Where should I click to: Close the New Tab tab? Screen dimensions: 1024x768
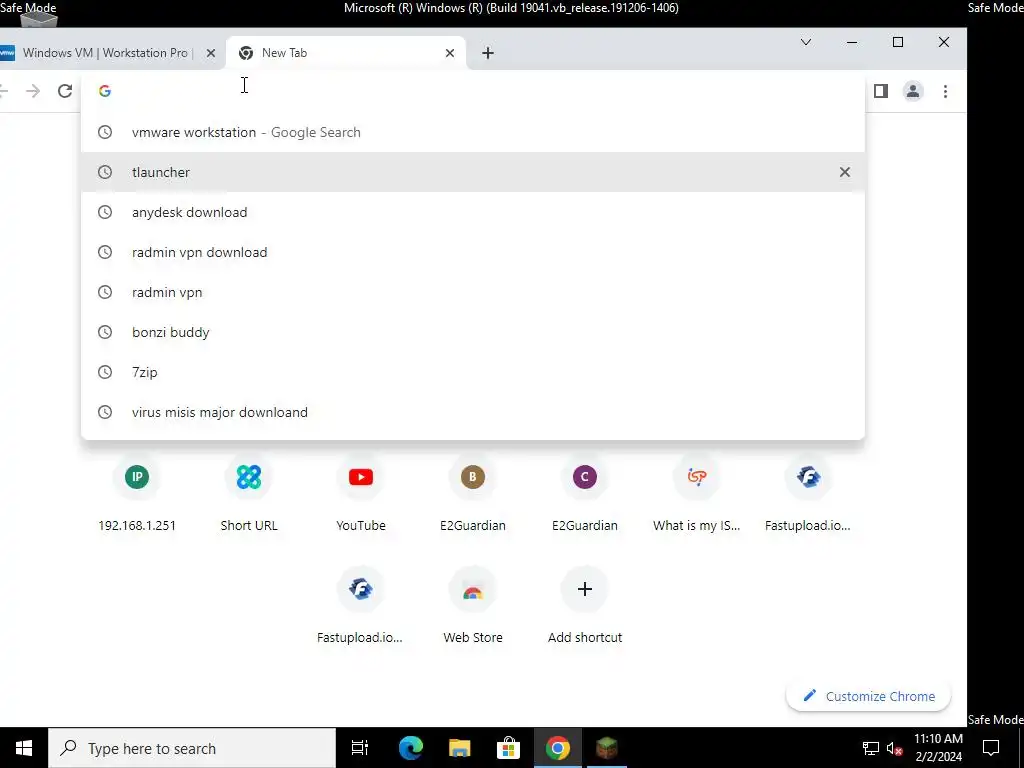449,53
